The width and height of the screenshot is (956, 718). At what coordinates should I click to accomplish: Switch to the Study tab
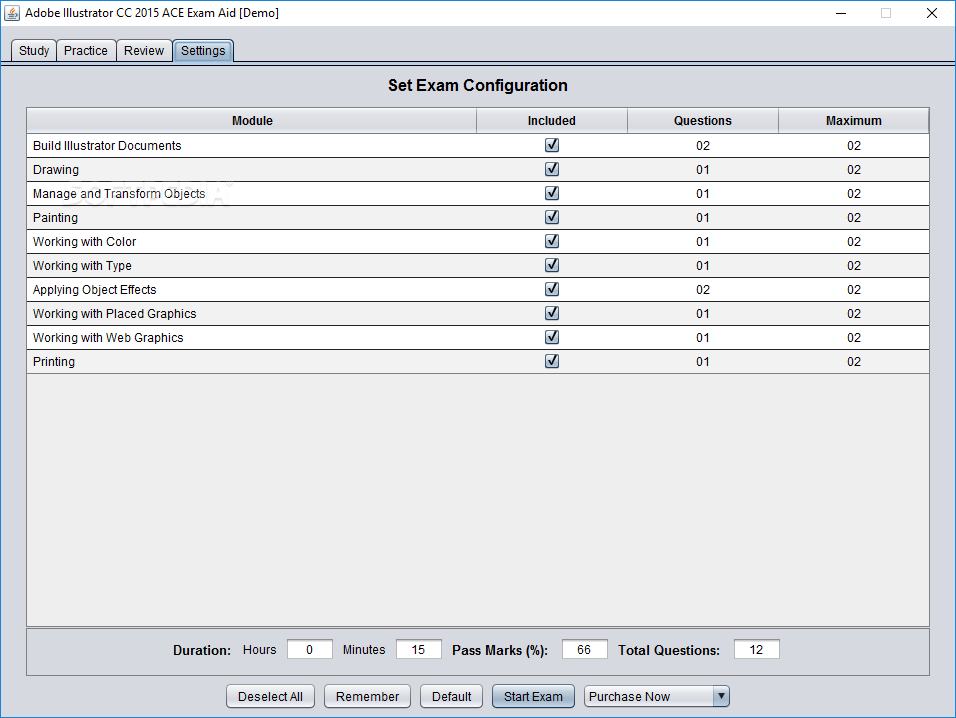(34, 51)
